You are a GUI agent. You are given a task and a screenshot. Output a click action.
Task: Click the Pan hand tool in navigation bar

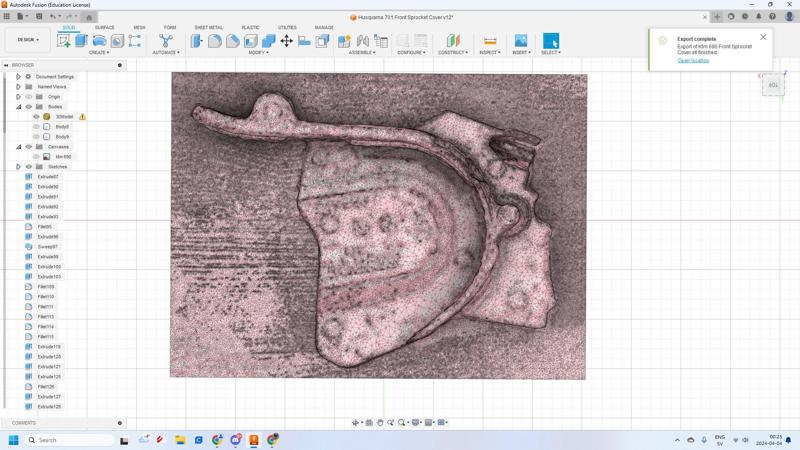(380, 422)
